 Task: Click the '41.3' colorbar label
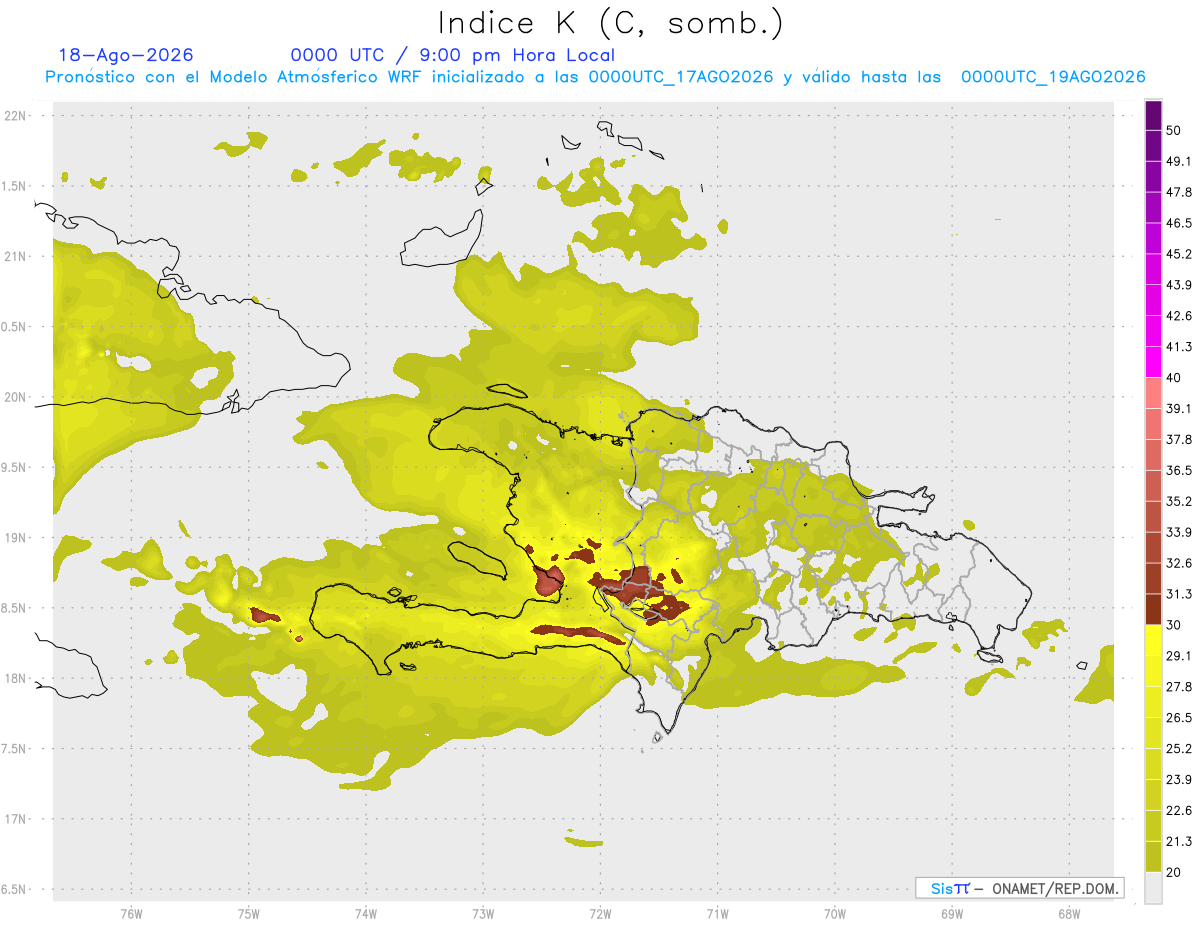tap(1180, 347)
